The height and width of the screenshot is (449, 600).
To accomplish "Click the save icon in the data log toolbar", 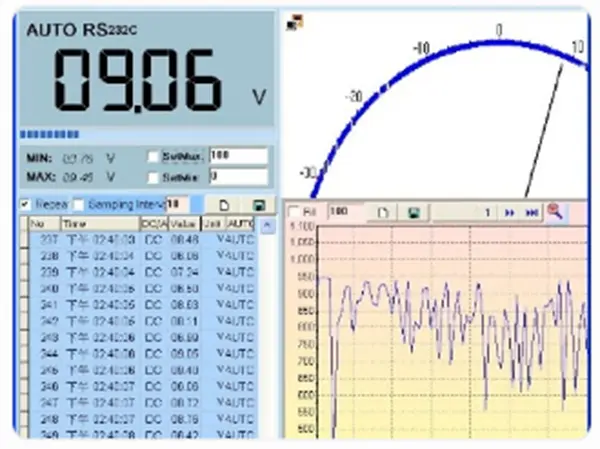I will click(259, 206).
